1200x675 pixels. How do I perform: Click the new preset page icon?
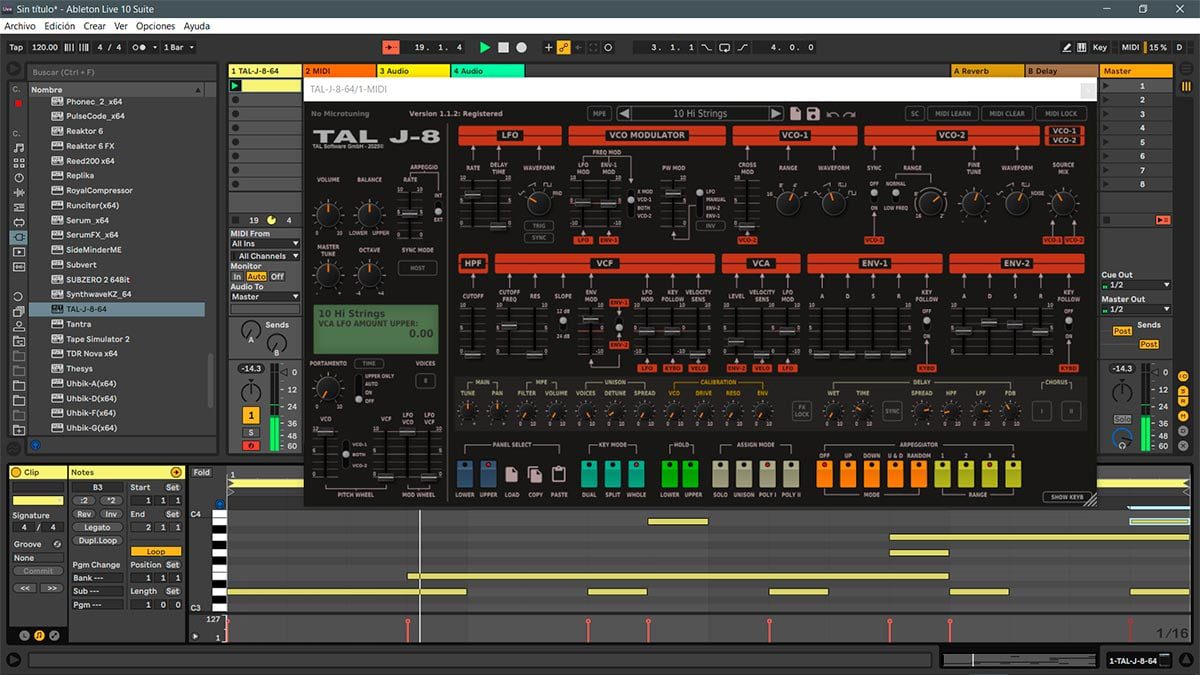tap(795, 114)
